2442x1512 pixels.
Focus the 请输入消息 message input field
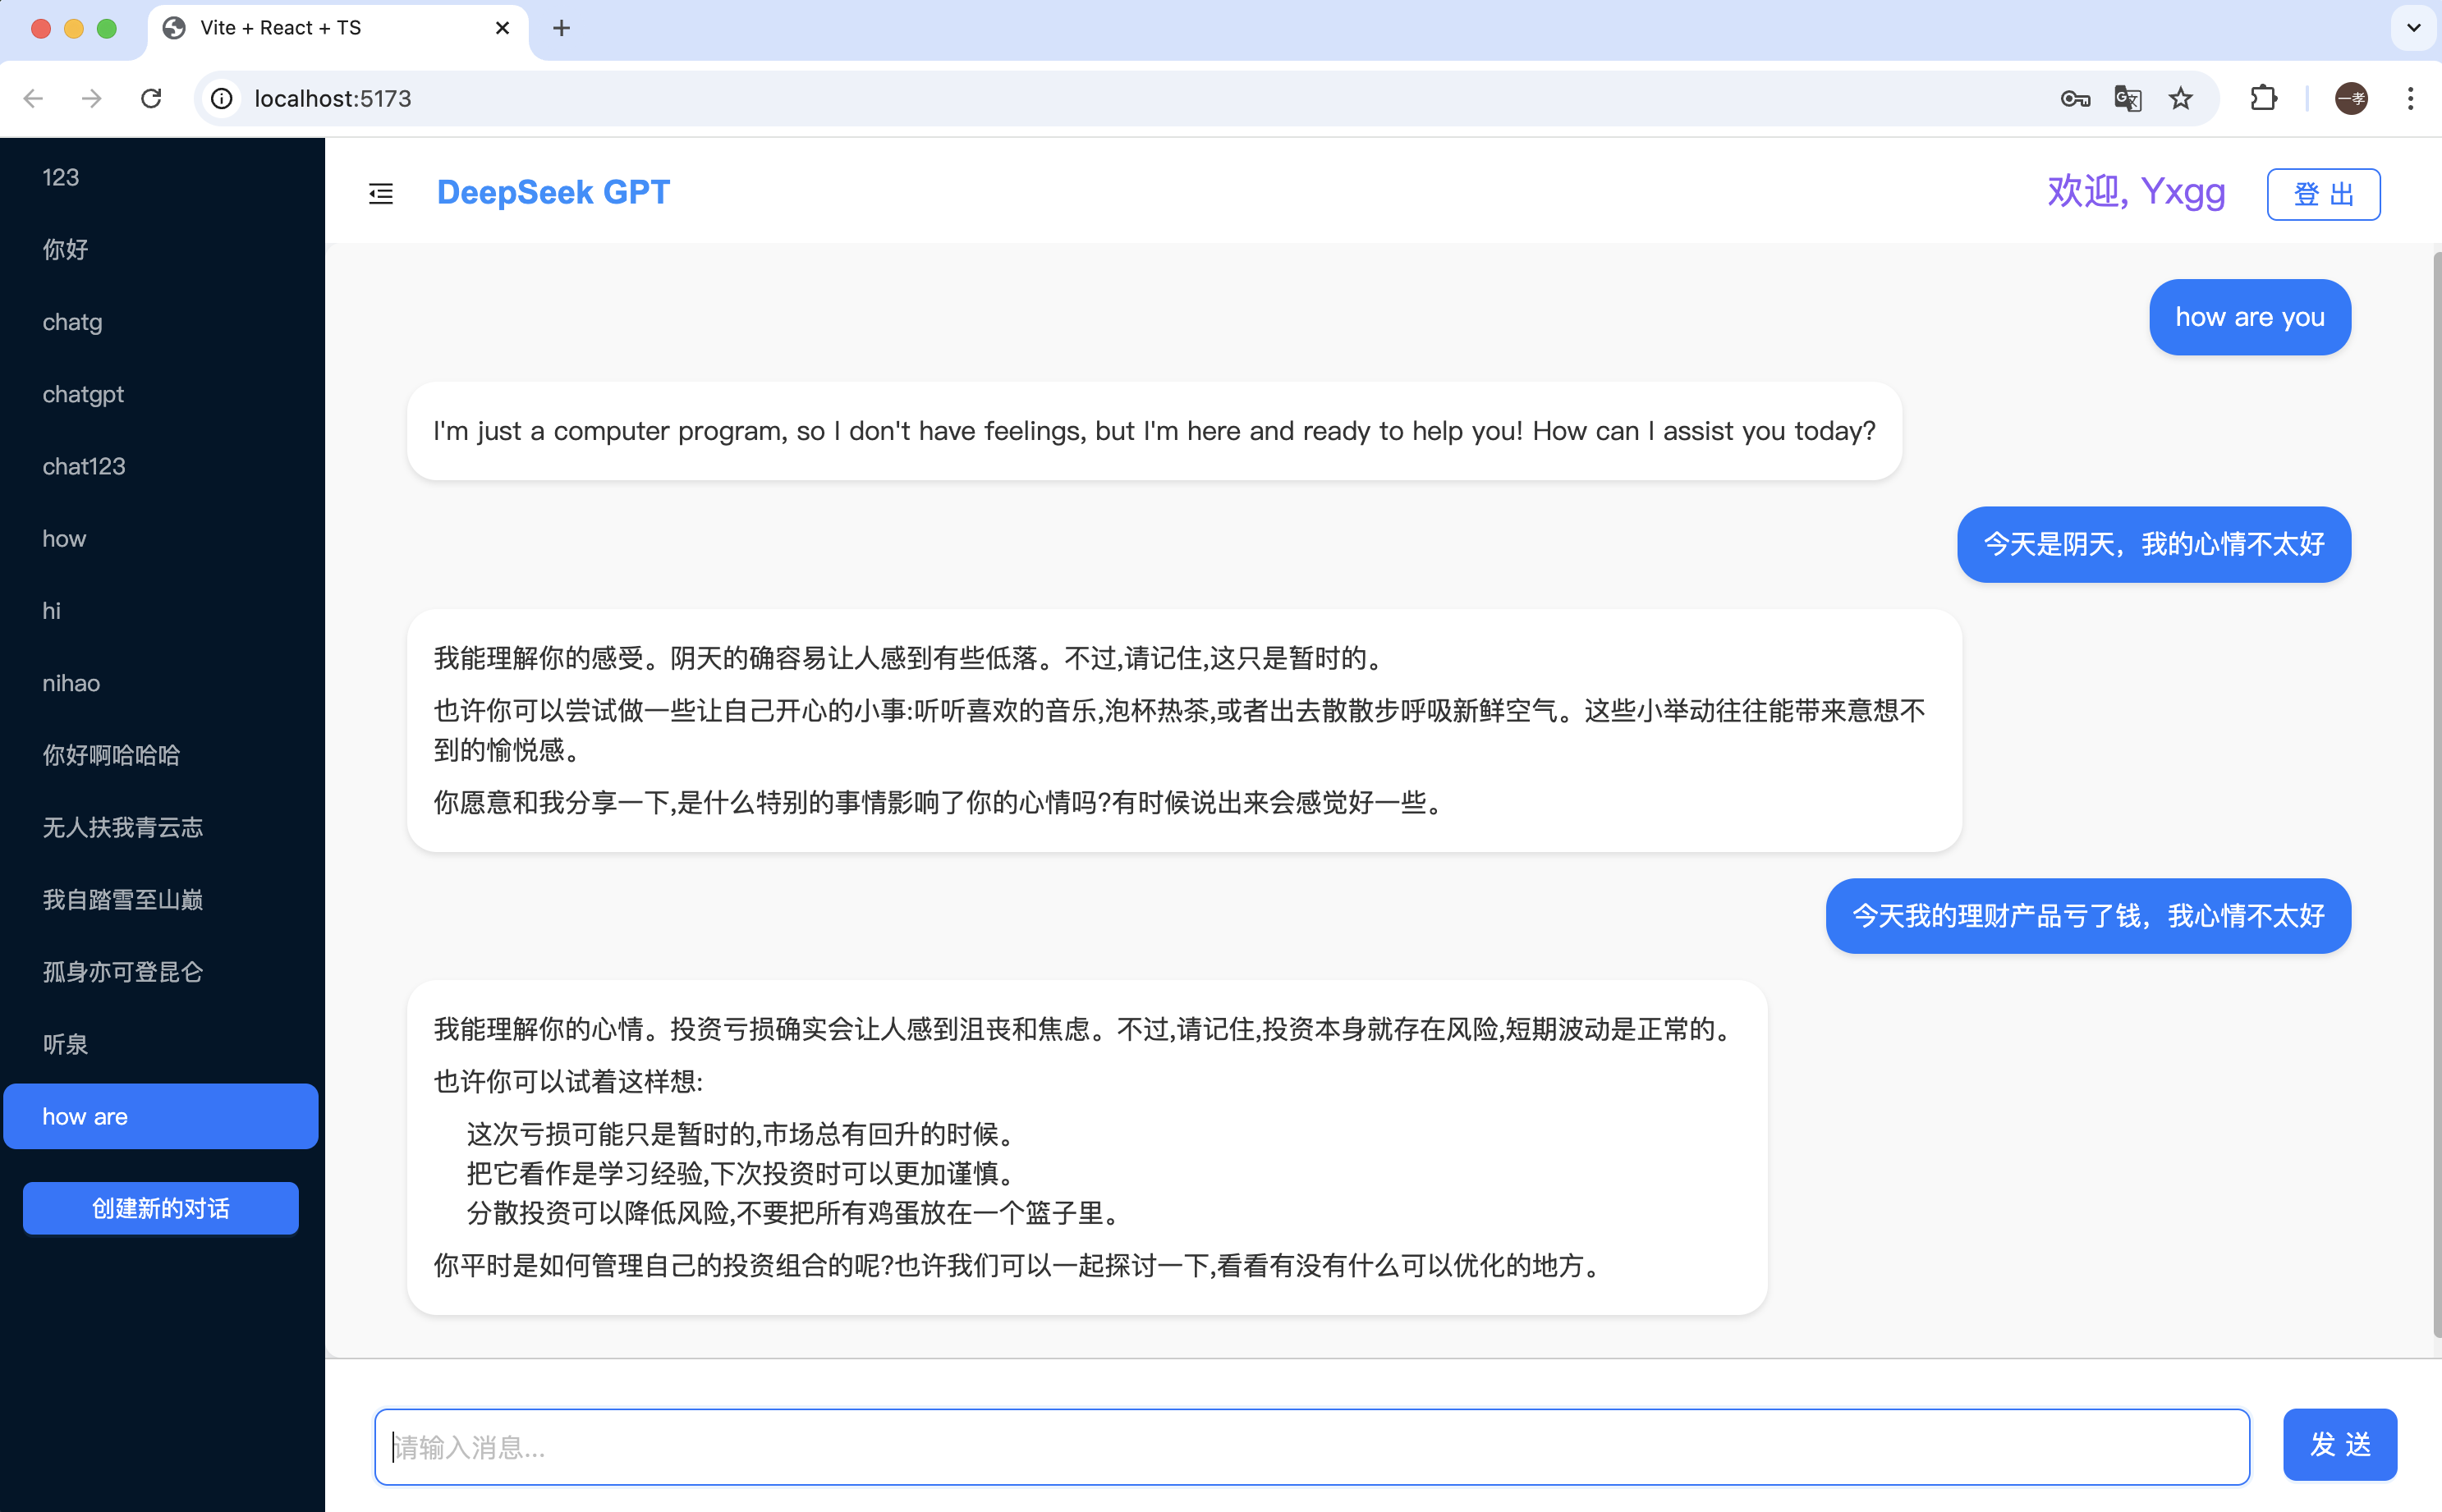1310,1446
